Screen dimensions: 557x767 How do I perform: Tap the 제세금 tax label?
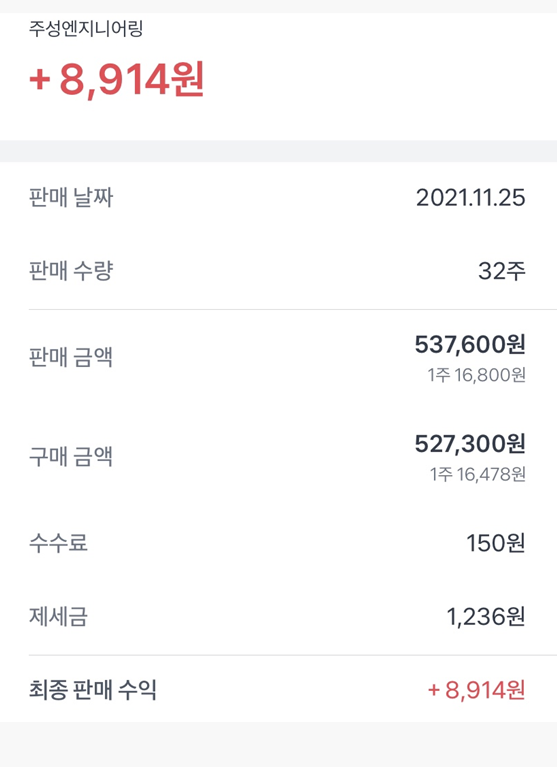(x=58, y=616)
